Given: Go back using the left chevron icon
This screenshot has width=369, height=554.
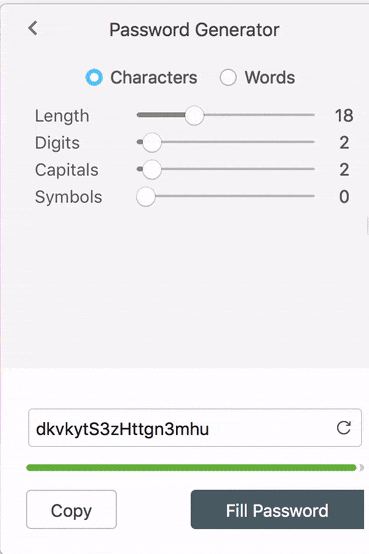Looking at the screenshot, I should coord(33,28).
